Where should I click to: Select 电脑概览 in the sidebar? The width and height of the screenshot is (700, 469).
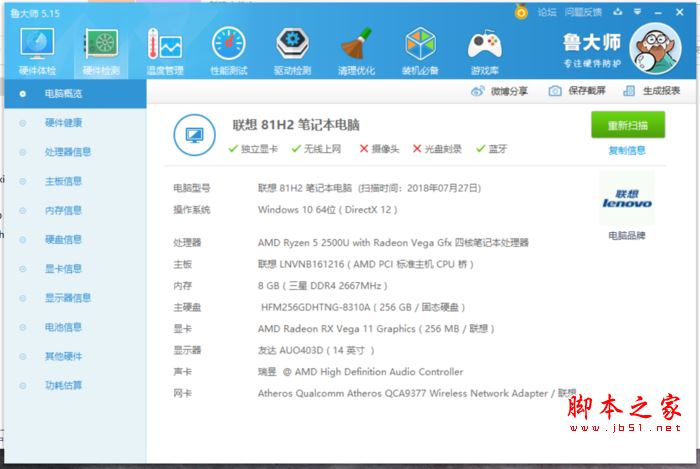(x=75, y=94)
